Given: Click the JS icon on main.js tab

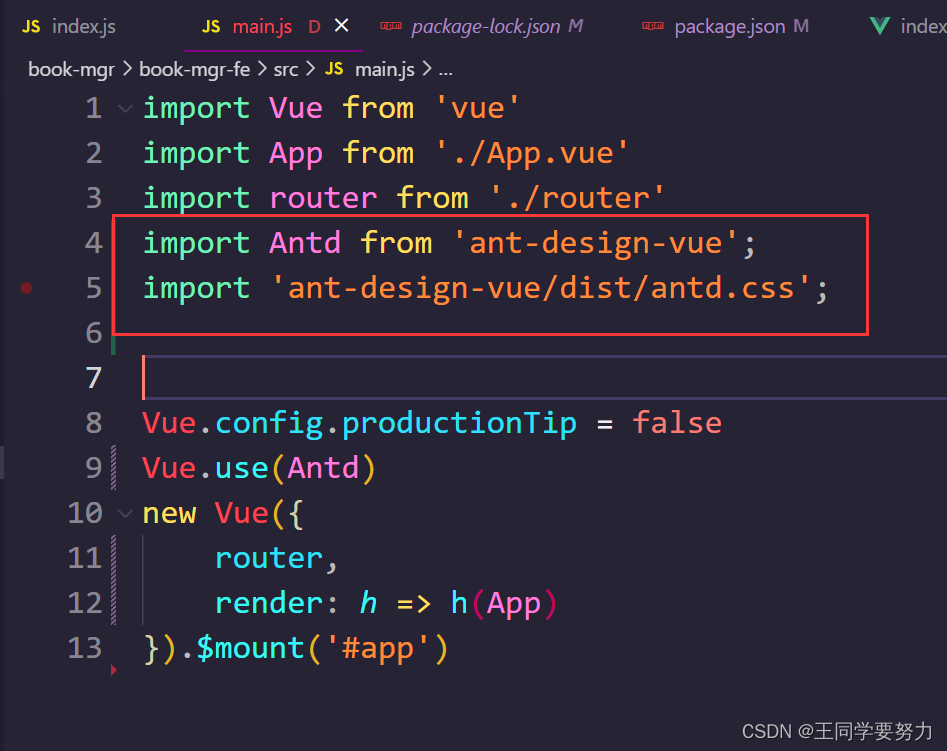Looking at the screenshot, I should click(x=211, y=27).
